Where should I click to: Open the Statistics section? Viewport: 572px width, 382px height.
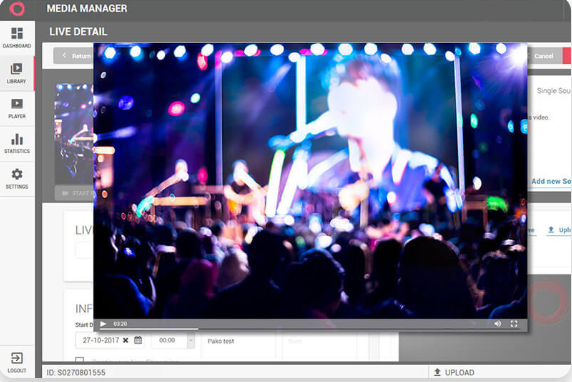(17, 143)
